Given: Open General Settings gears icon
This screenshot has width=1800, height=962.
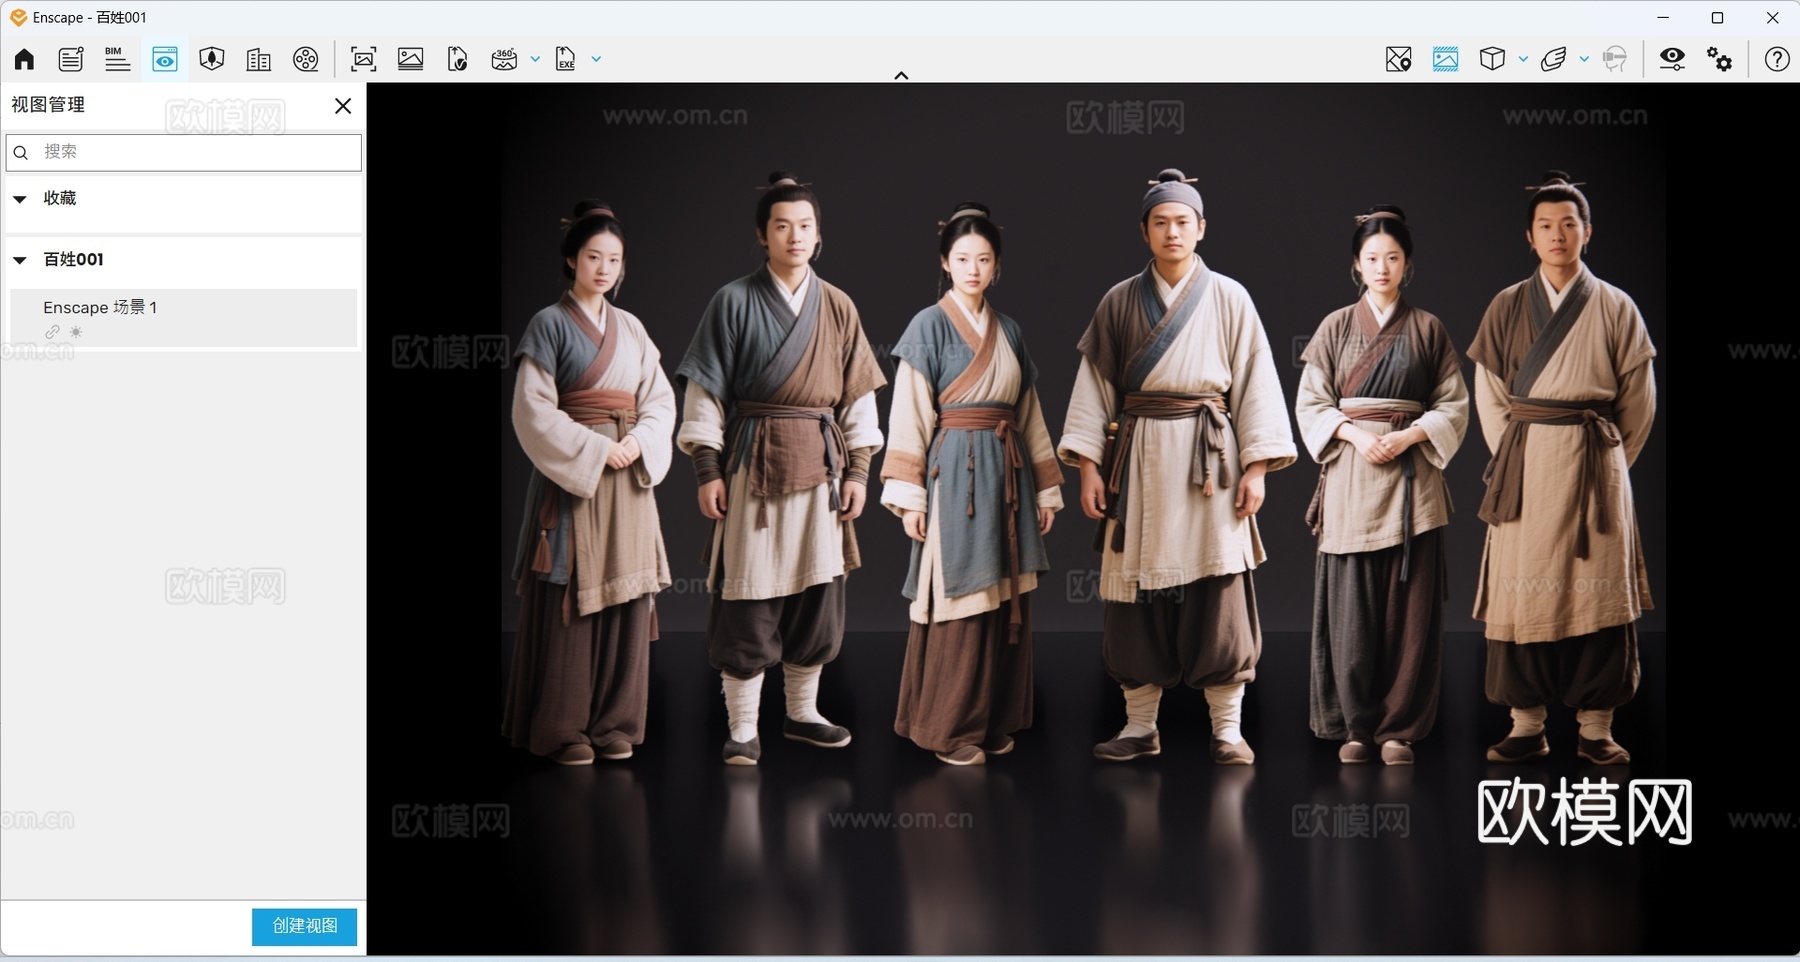Looking at the screenshot, I should (x=1719, y=59).
